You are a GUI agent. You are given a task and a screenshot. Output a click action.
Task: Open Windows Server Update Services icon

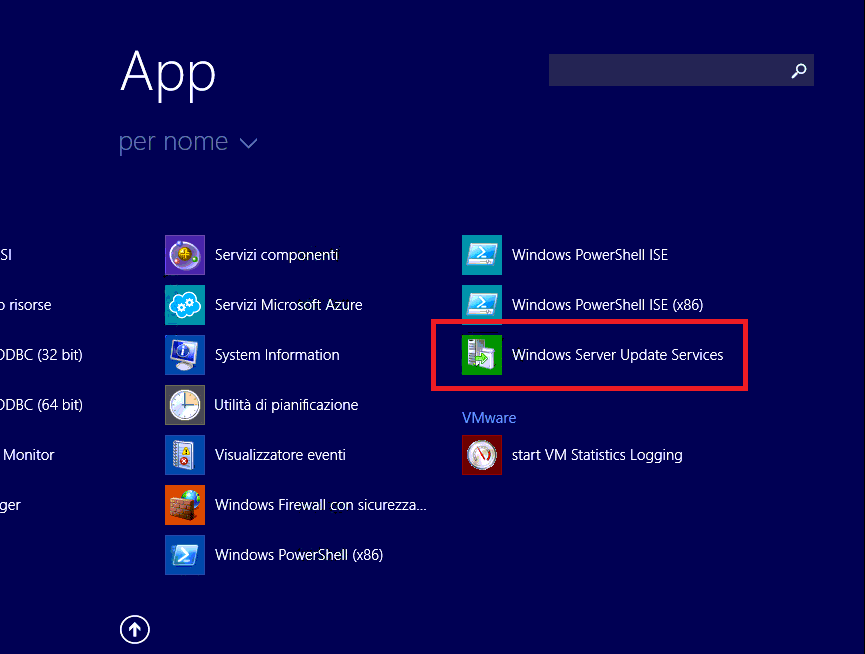point(482,355)
